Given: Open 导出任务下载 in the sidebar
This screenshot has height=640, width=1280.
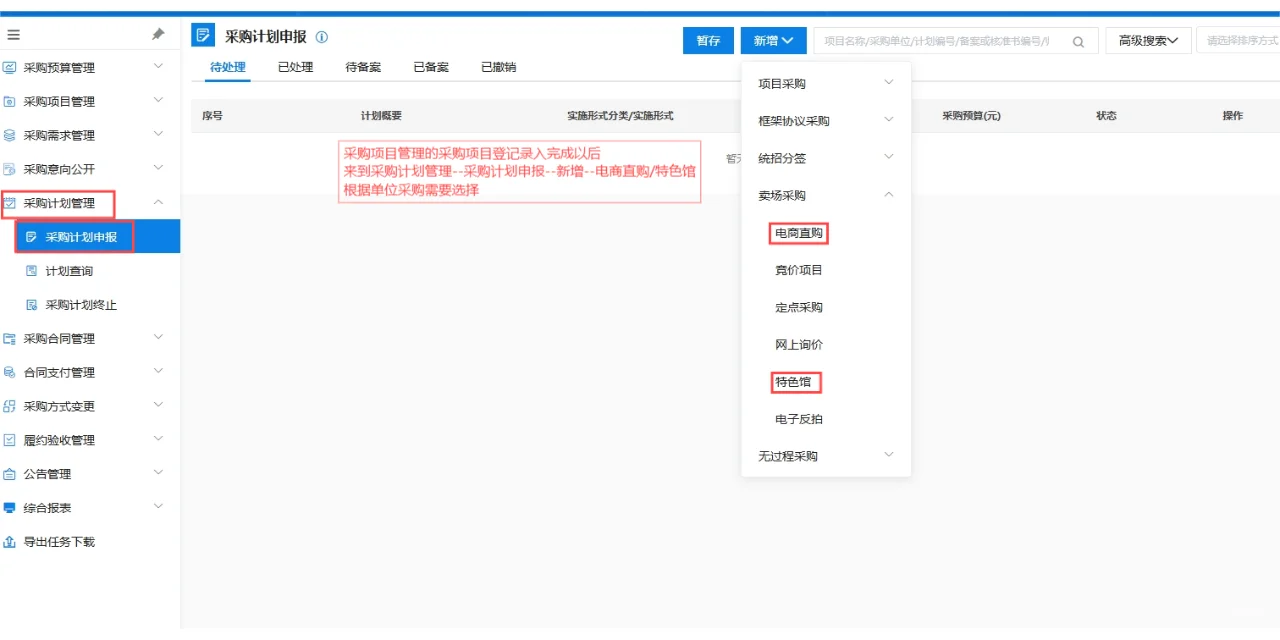Looking at the screenshot, I should 59,542.
